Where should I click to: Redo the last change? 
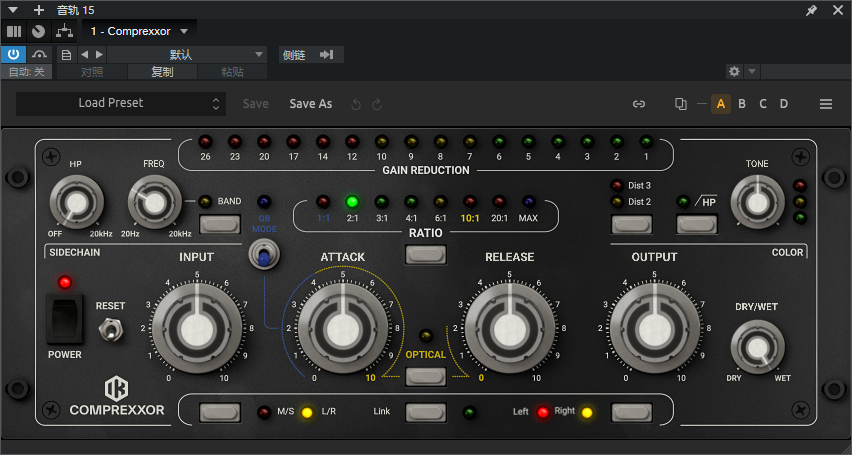[377, 104]
